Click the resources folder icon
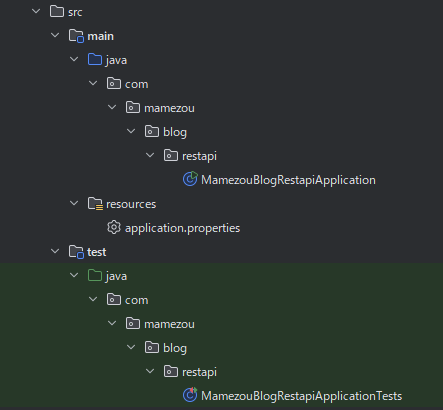Viewport: 443px width, 410px height. (x=95, y=203)
